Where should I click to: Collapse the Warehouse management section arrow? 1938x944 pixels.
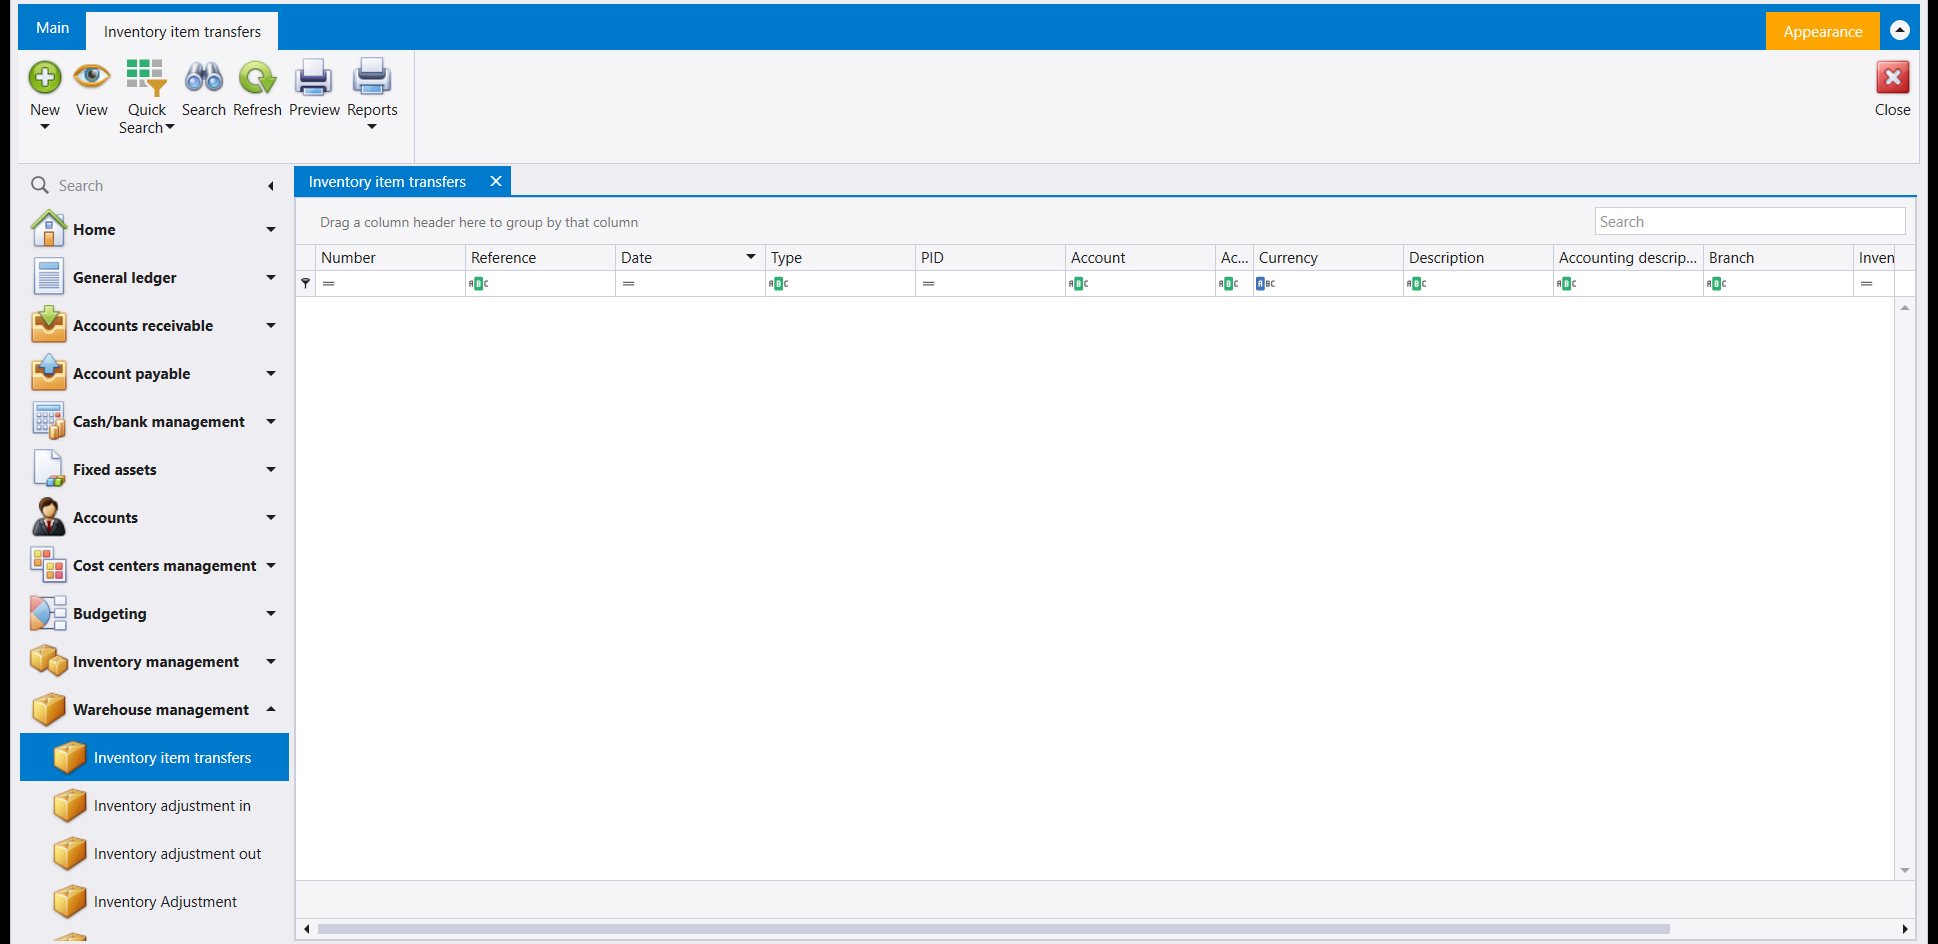[x=270, y=709]
